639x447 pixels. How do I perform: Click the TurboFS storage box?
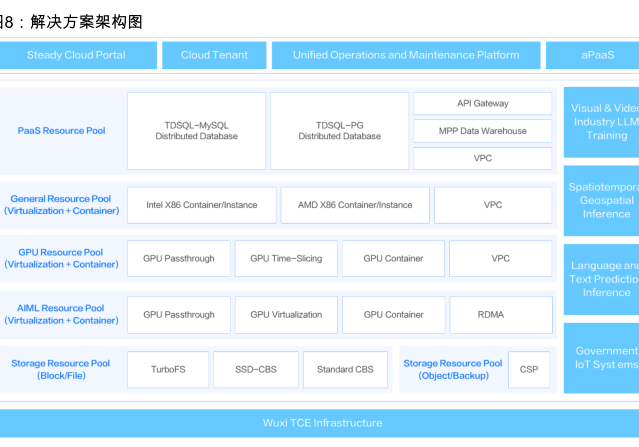click(x=168, y=369)
